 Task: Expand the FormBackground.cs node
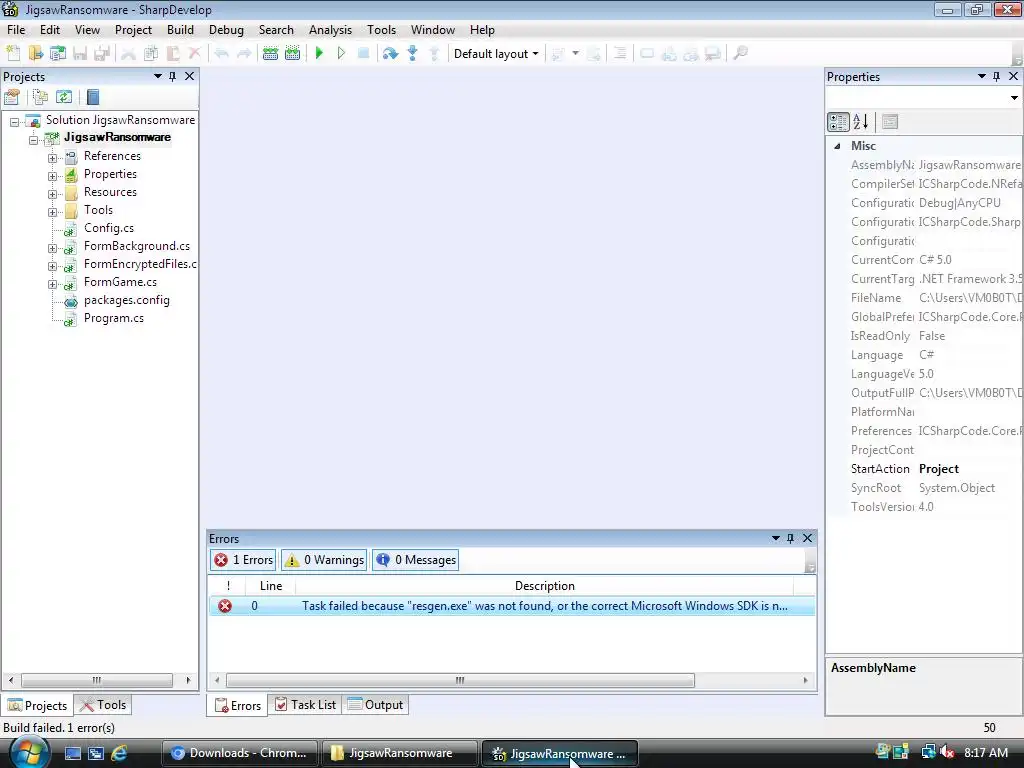pyautogui.click(x=52, y=248)
